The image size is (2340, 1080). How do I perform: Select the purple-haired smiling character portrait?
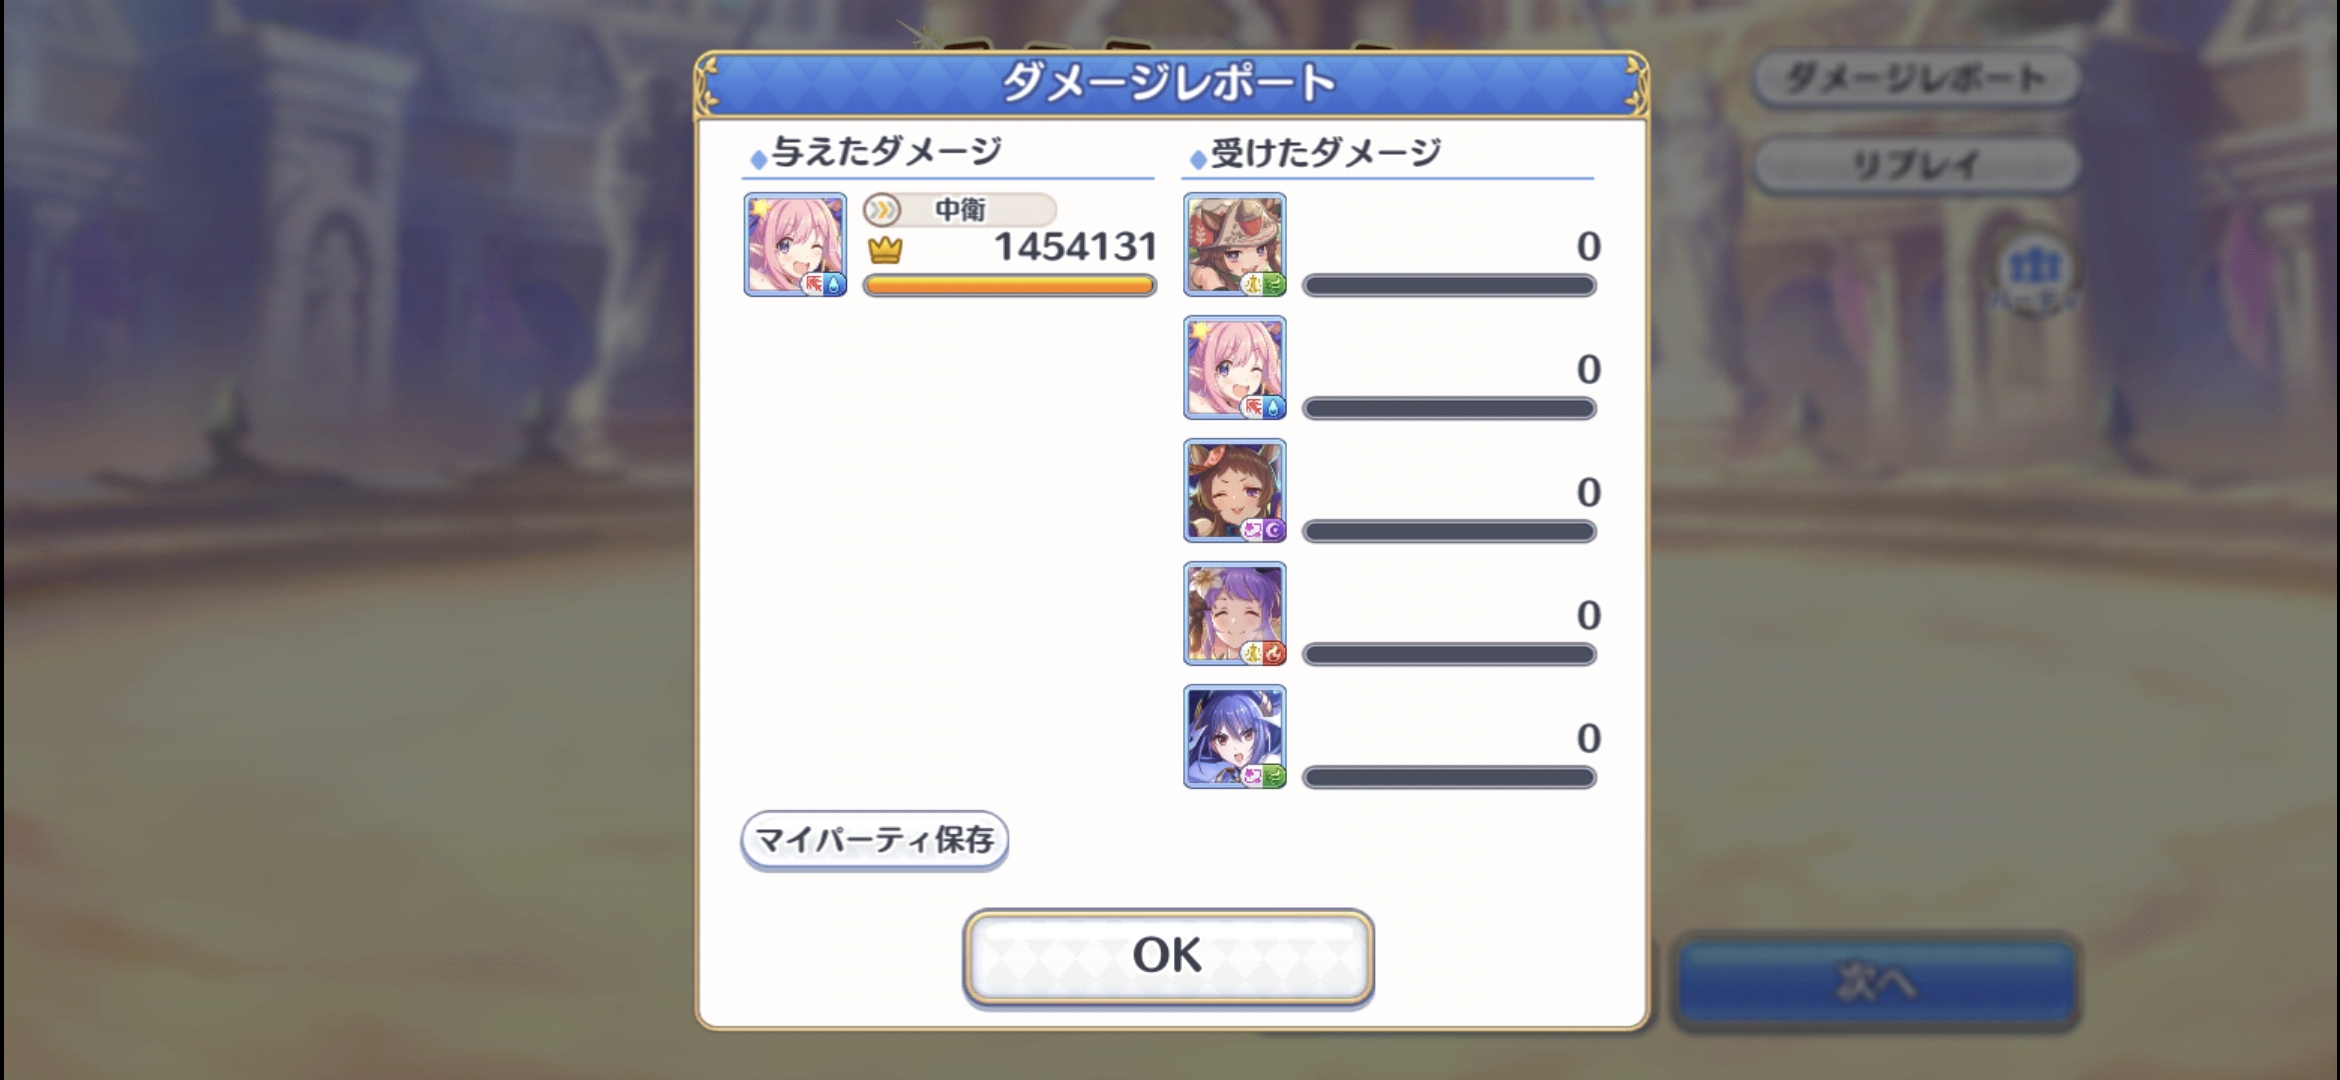[x=1235, y=614]
